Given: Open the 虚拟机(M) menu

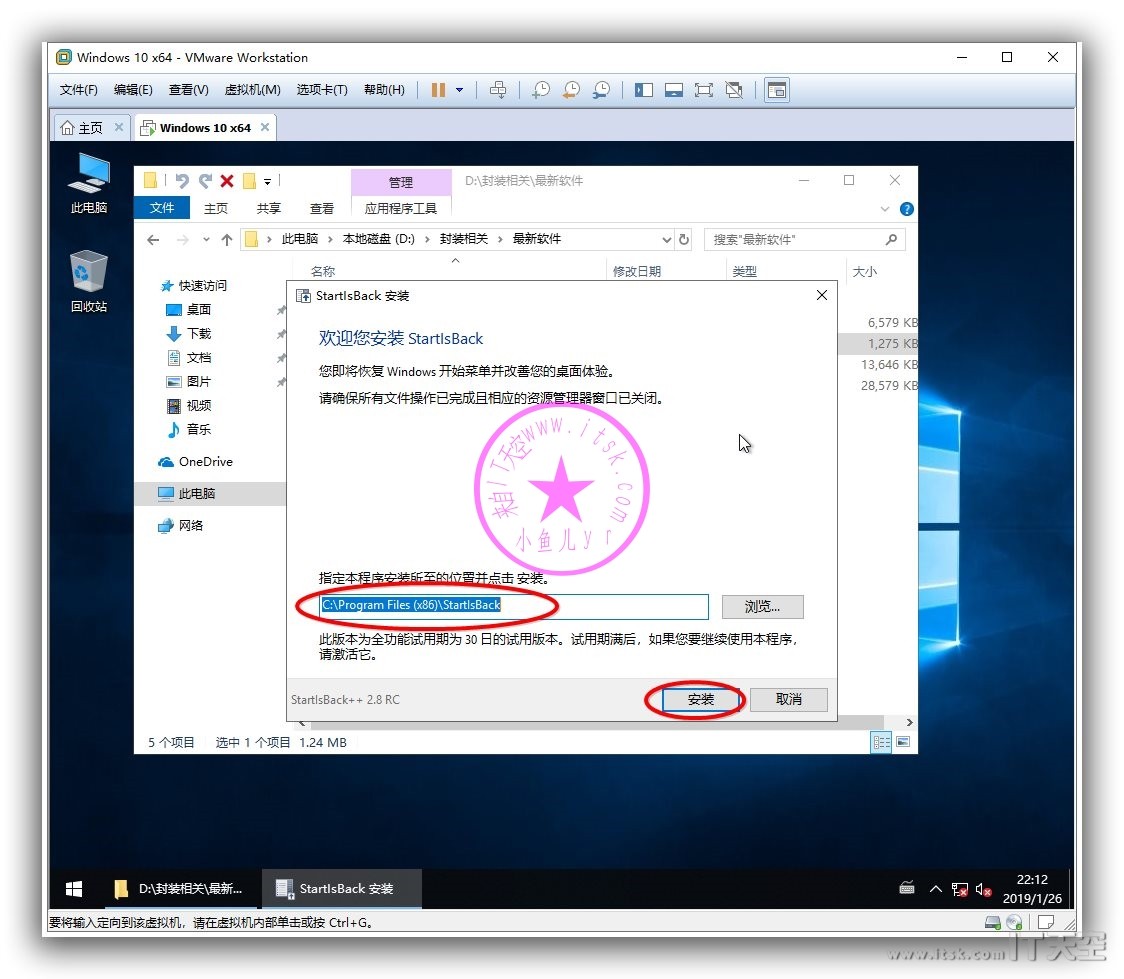Looking at the screenshot, I should [252, 90].
